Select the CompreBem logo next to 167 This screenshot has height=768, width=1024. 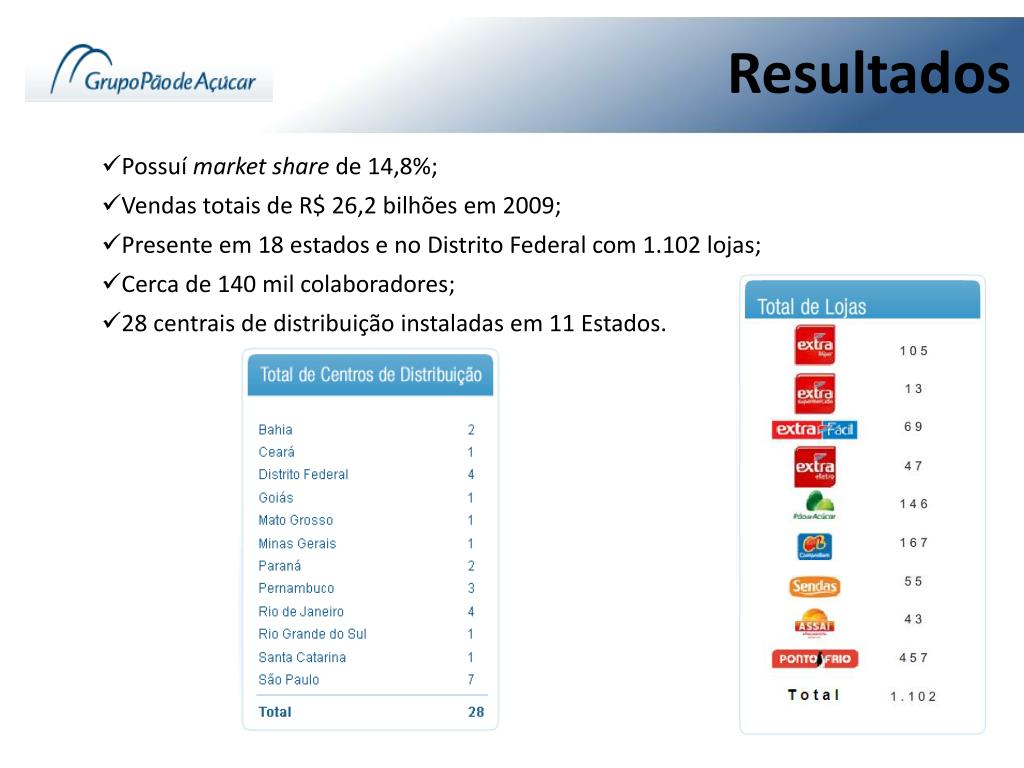(814, 547)
